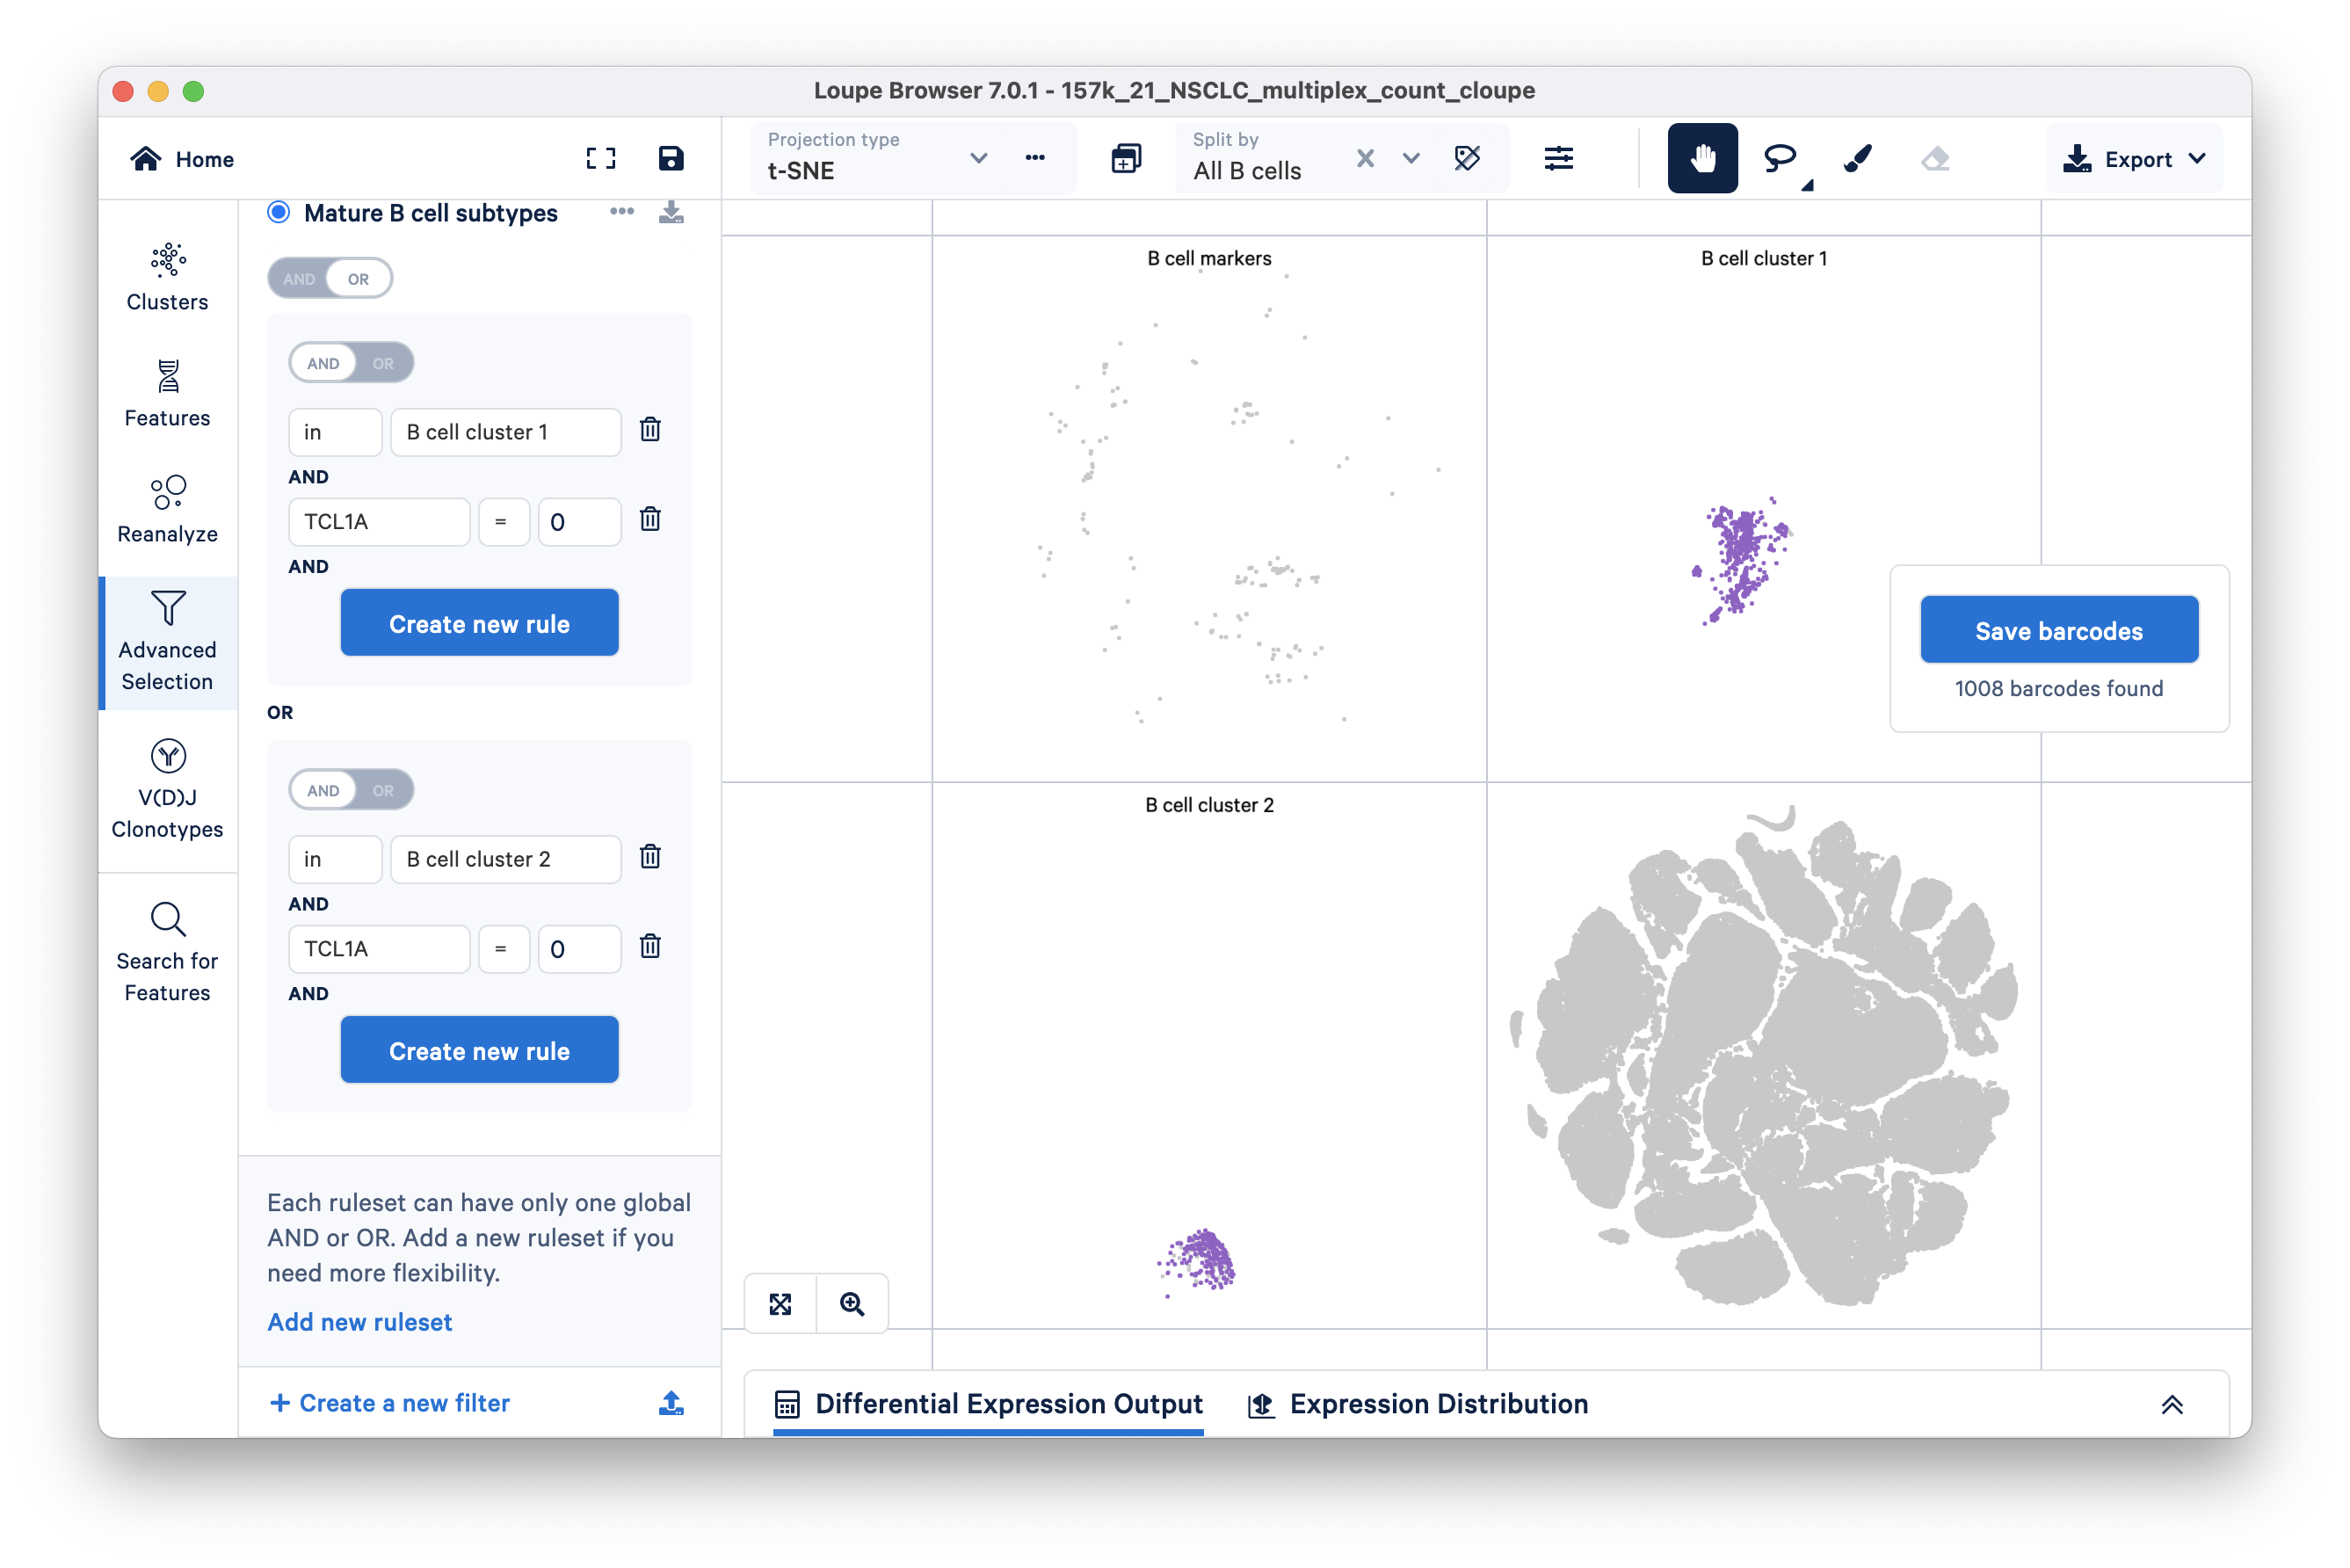Delete the B cell cluster 2 rule
This screenshot has width=2350, height=1568.
(x=650, y=857)
